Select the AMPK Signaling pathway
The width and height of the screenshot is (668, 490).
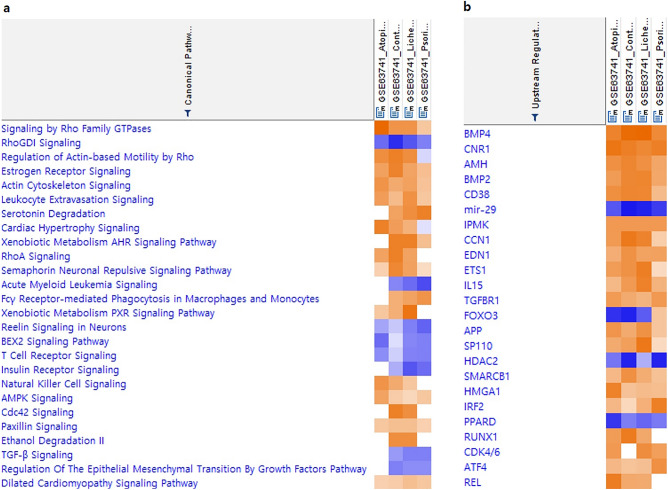(37, 398)
